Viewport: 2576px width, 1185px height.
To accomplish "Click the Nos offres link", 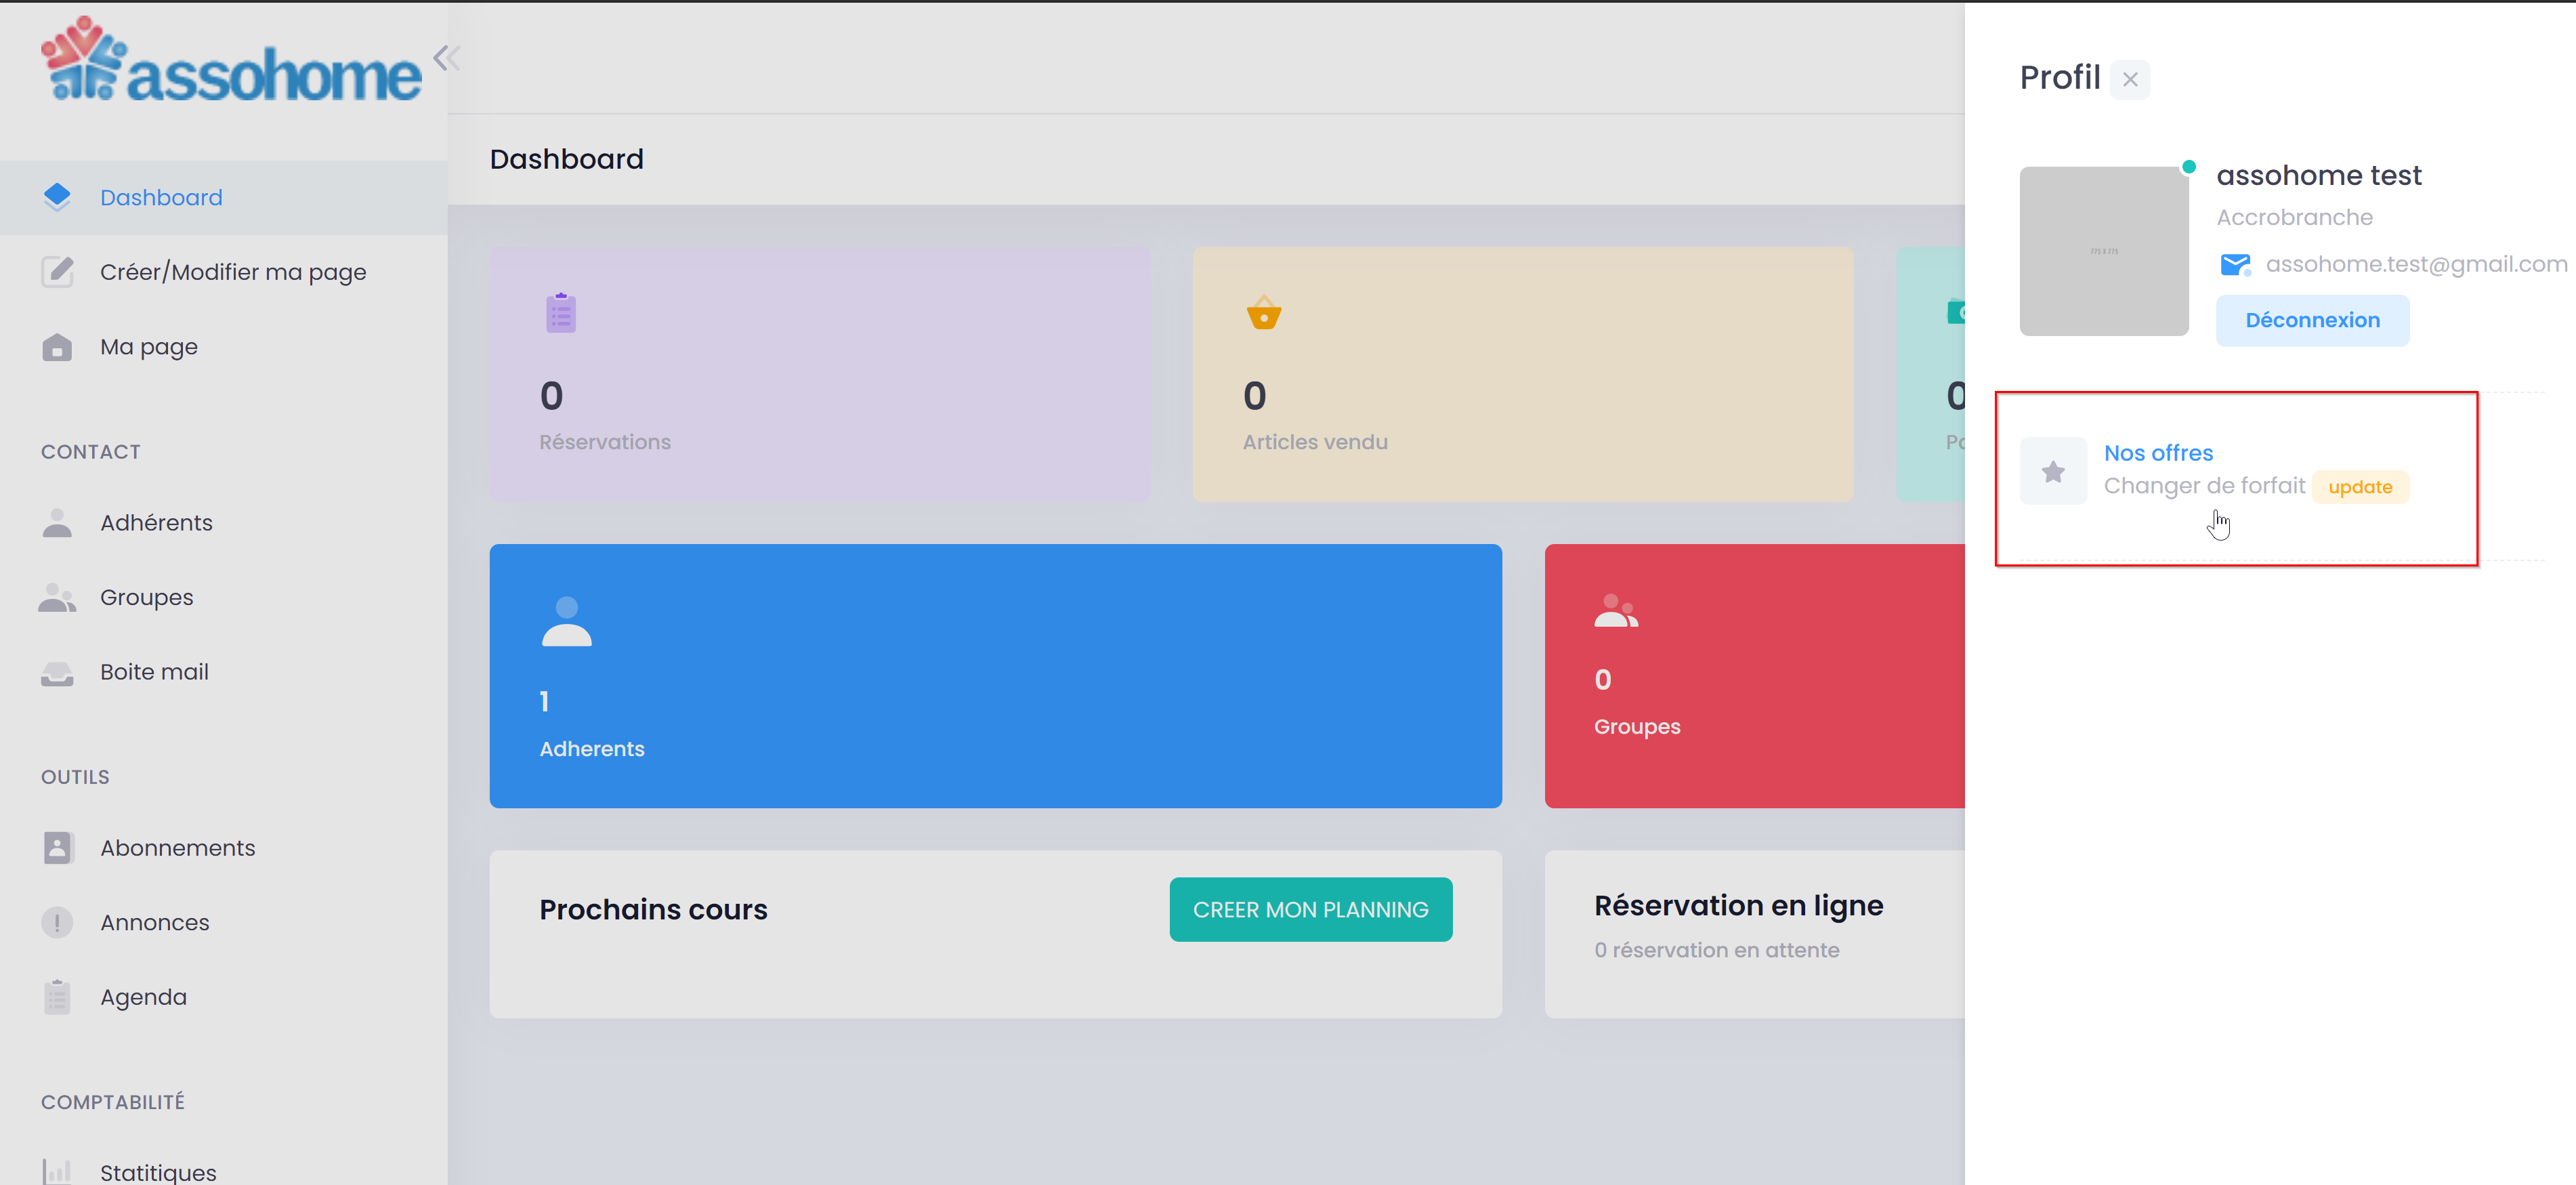I will click(x=2157, y=452).
